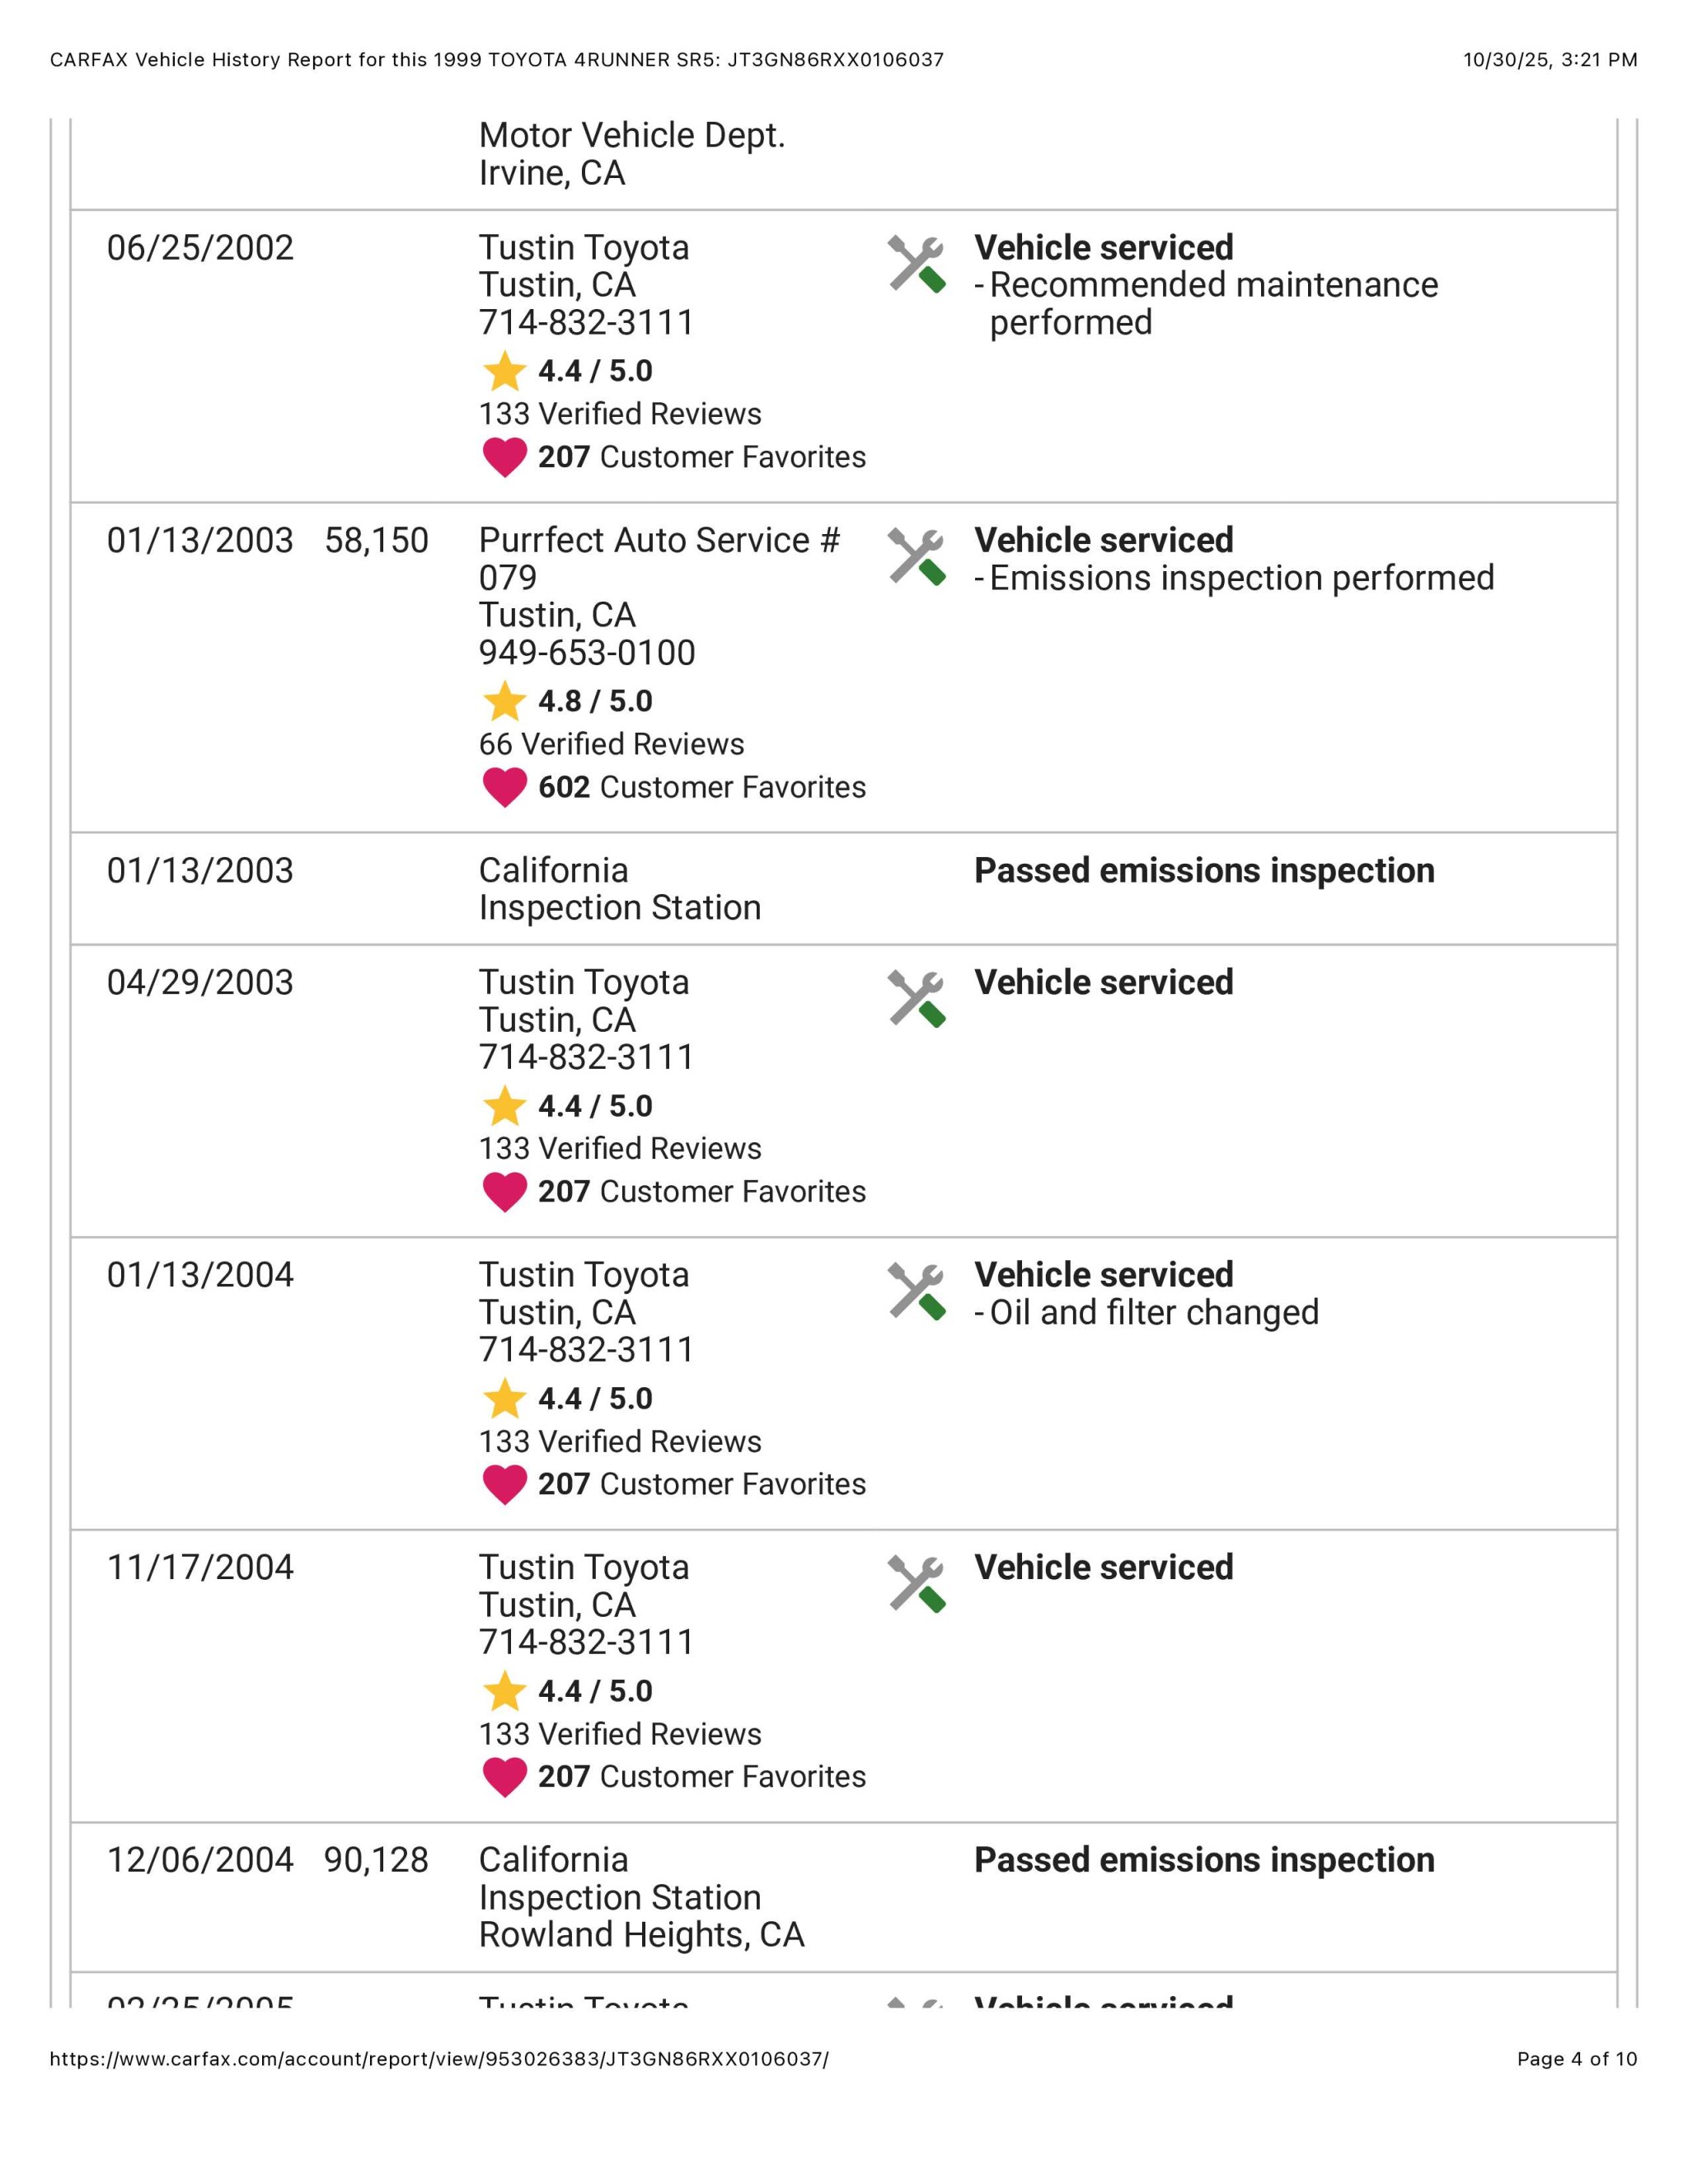Click the star icon in the 06/25/2002 Tustin Toyota entry

click(505, 371)
